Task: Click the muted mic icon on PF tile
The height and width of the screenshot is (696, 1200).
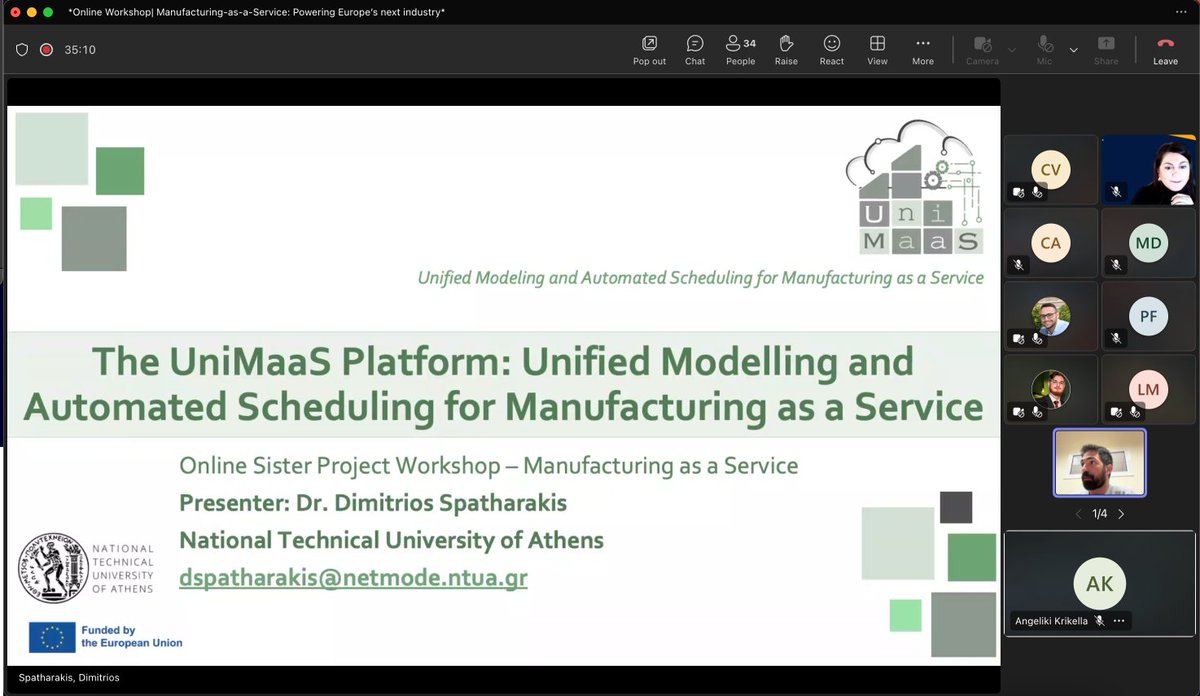Action: click(x=1115, y=338)
